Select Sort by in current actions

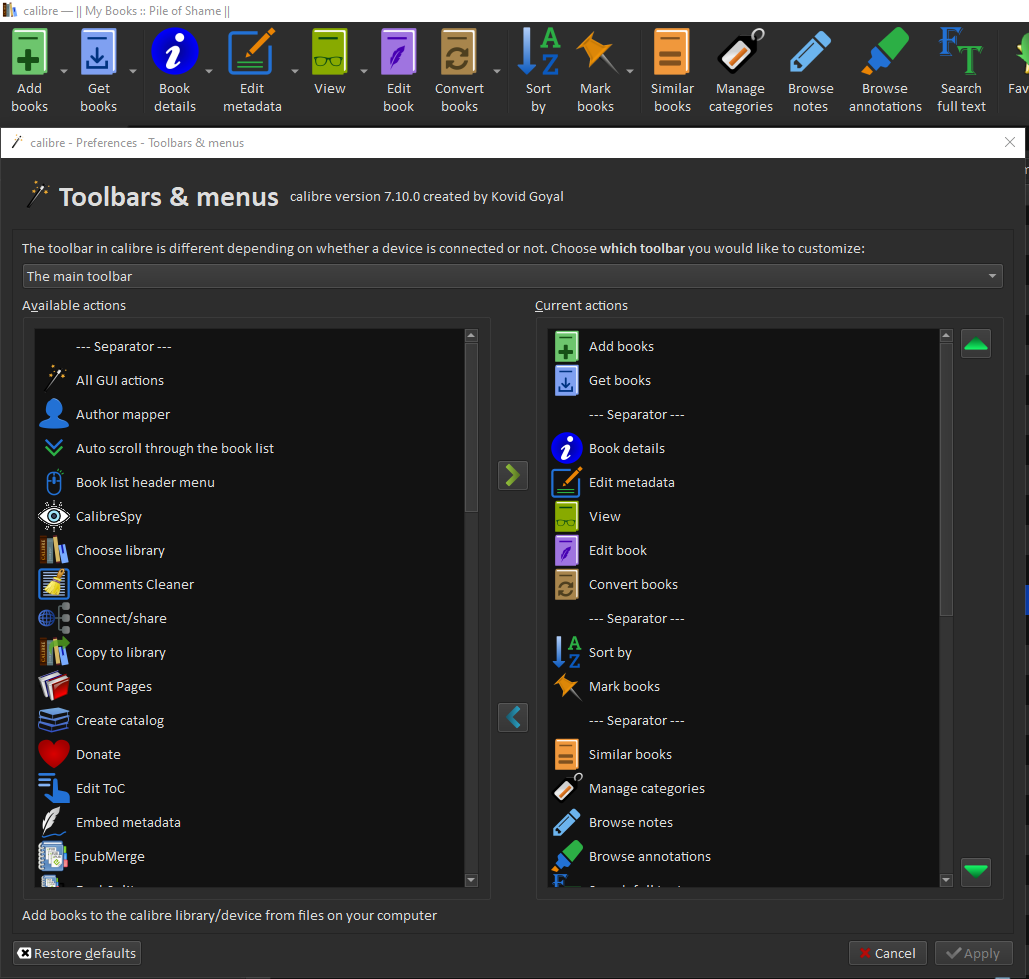click(x=744, y=652)
